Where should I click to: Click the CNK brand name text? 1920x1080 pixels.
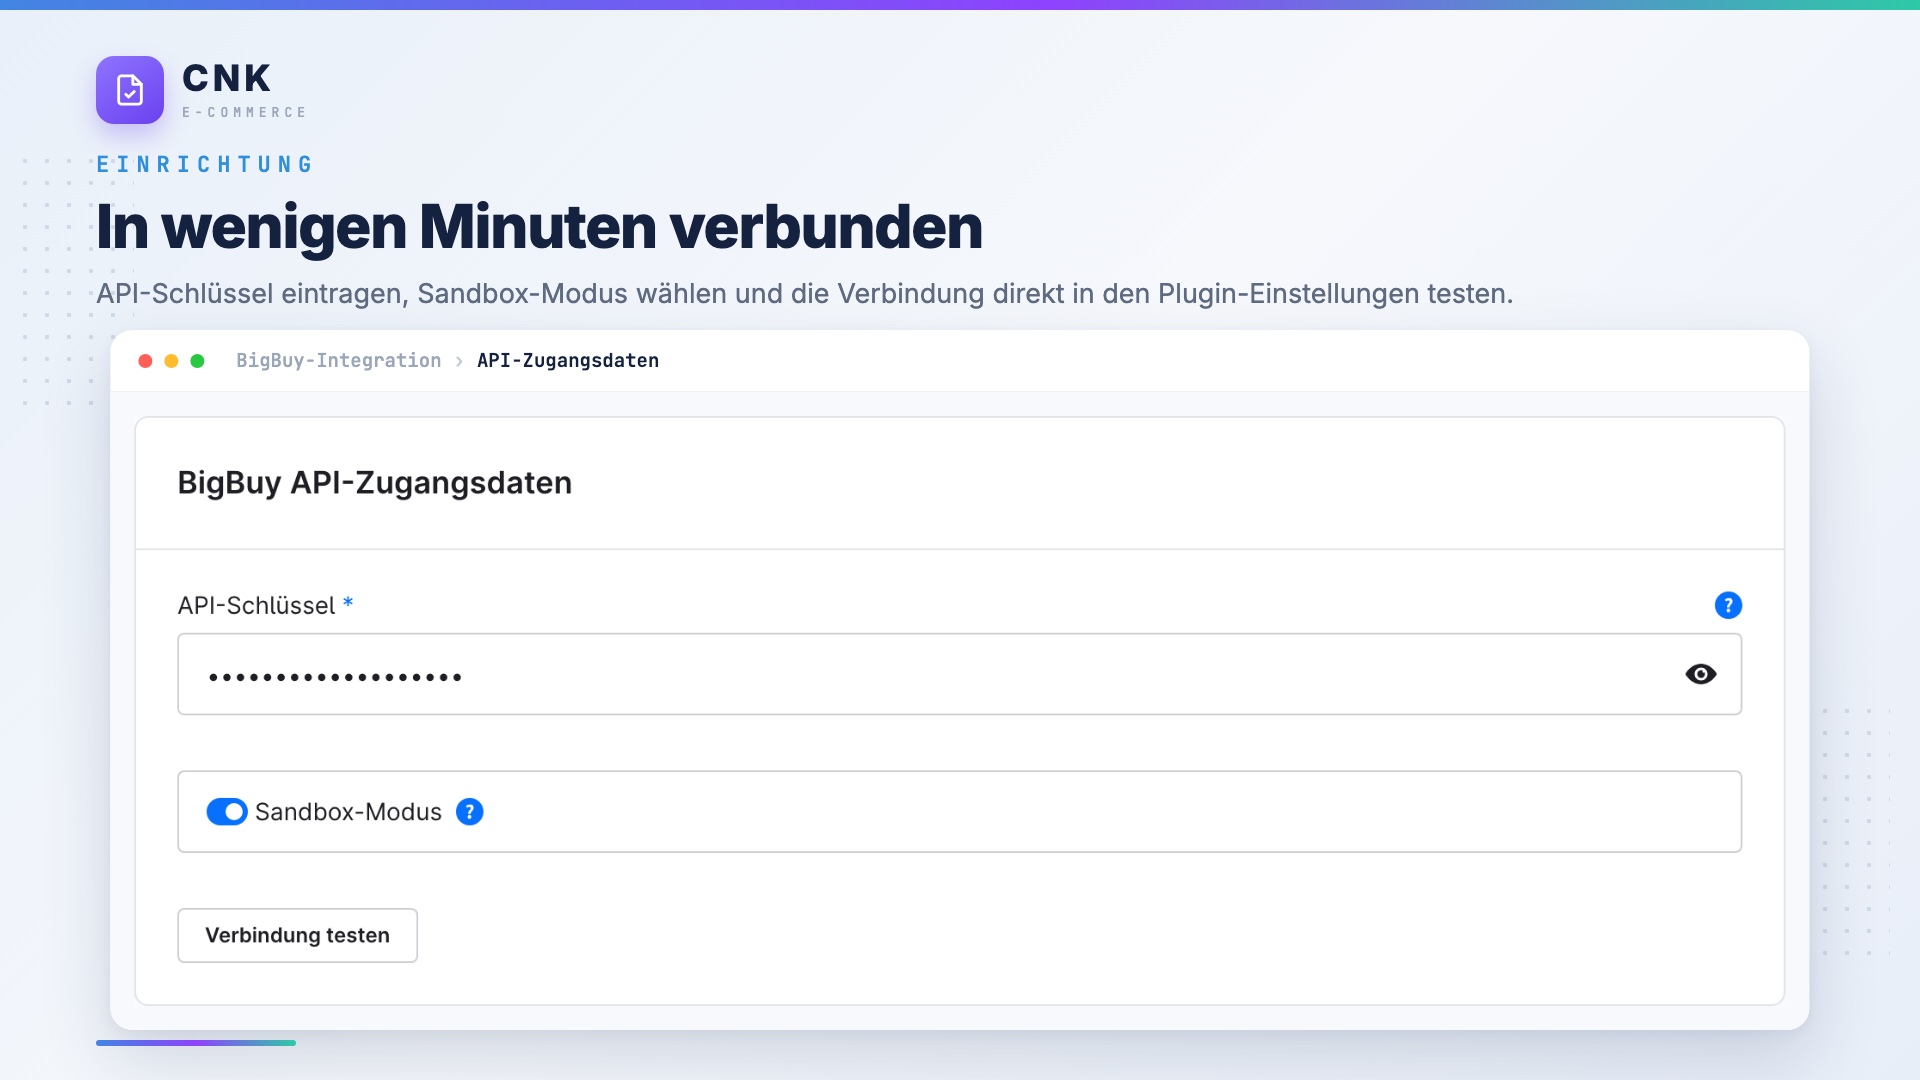click(x=227, y=78)
